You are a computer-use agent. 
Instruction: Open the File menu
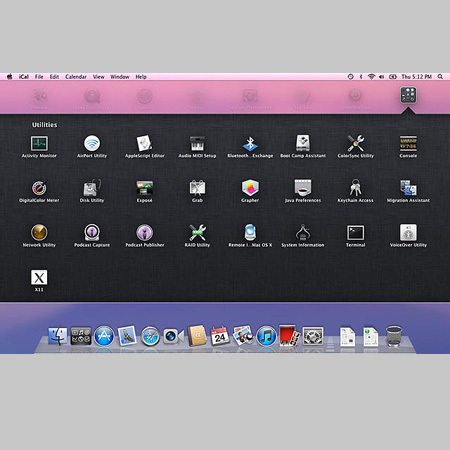39,77
